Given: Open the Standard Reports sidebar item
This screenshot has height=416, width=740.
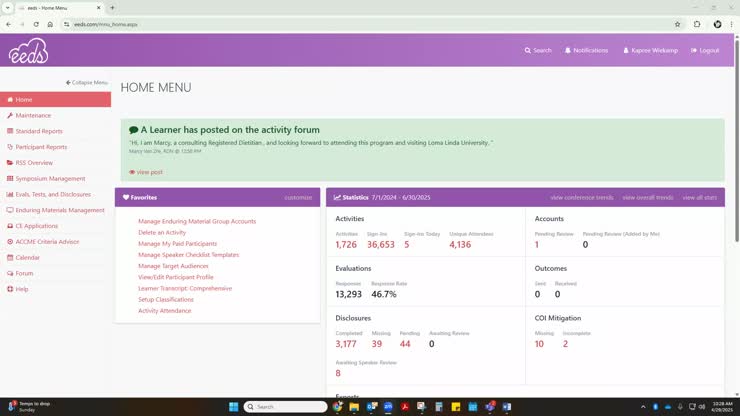Looking at the screenshot, I should click(39, 131).
